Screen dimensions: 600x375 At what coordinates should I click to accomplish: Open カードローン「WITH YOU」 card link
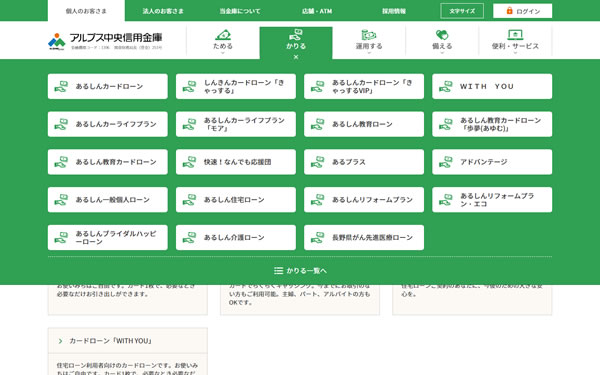click(128, 341)
